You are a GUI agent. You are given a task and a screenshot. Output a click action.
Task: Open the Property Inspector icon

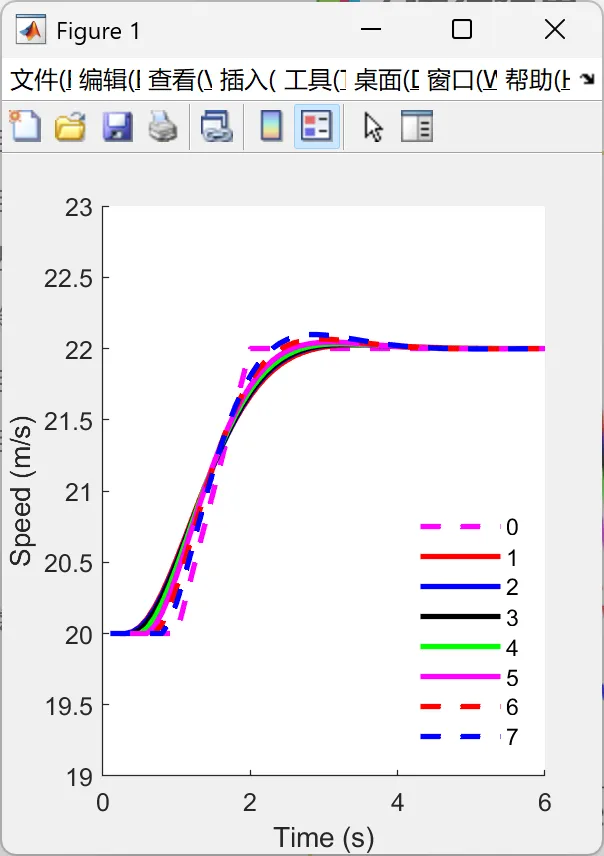click(x=417, y=126)
